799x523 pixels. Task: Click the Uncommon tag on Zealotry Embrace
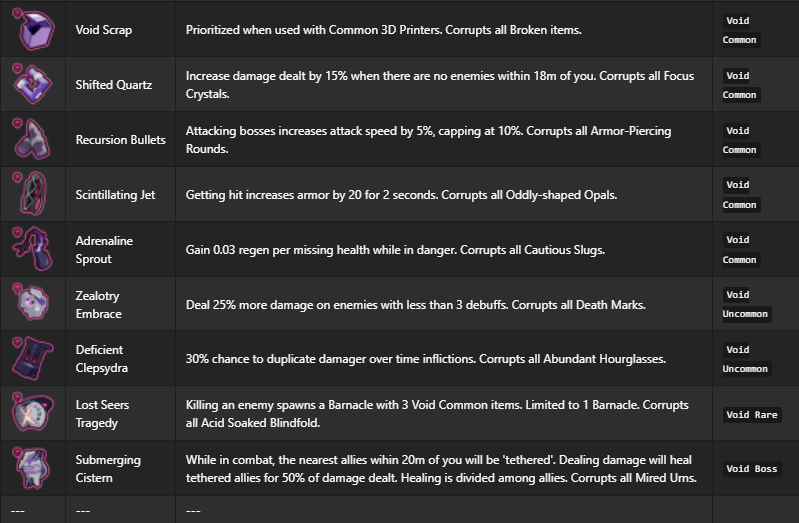[746, 314]
